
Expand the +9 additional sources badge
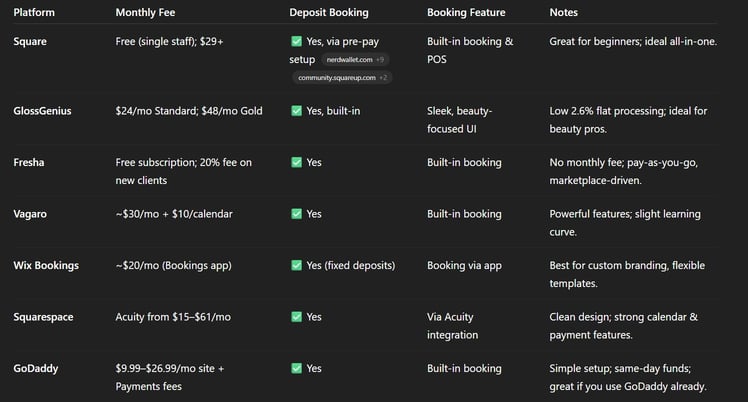pos(380,60)
